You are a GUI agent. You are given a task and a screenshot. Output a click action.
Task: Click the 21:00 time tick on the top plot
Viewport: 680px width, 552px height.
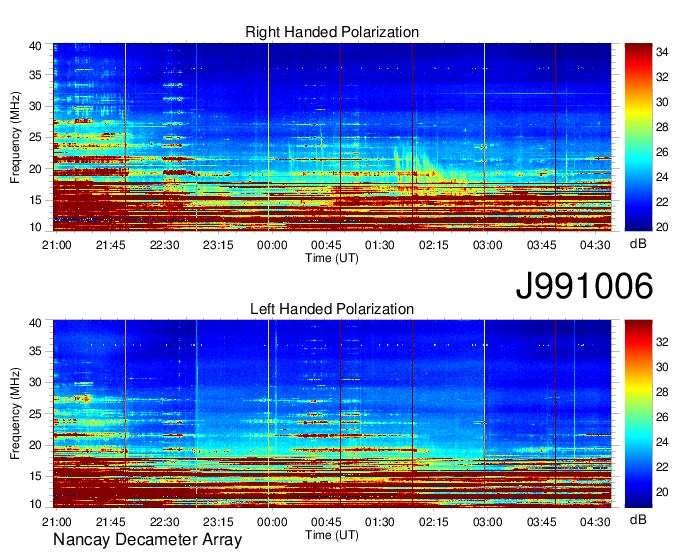[56, 245]
